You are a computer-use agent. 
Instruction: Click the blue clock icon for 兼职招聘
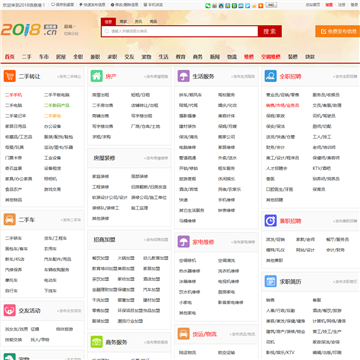(x=271, y=221)
